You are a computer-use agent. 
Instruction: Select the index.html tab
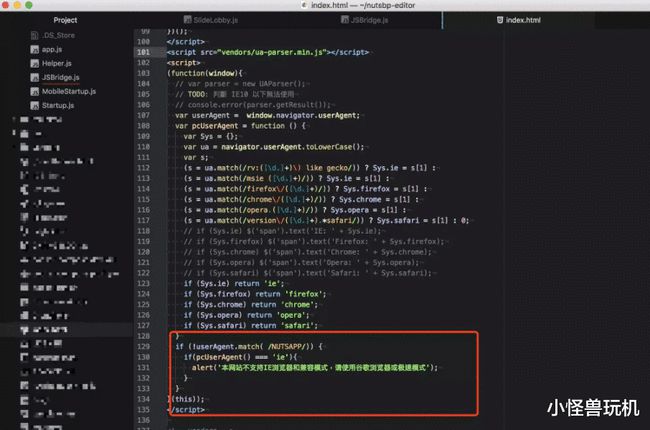pyautogui.click(x=519, y=20)
